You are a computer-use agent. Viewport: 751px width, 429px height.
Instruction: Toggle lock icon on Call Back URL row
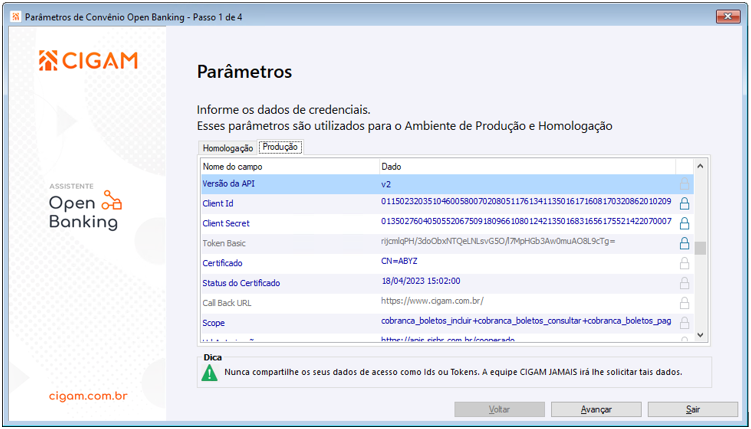pos(684,303)
